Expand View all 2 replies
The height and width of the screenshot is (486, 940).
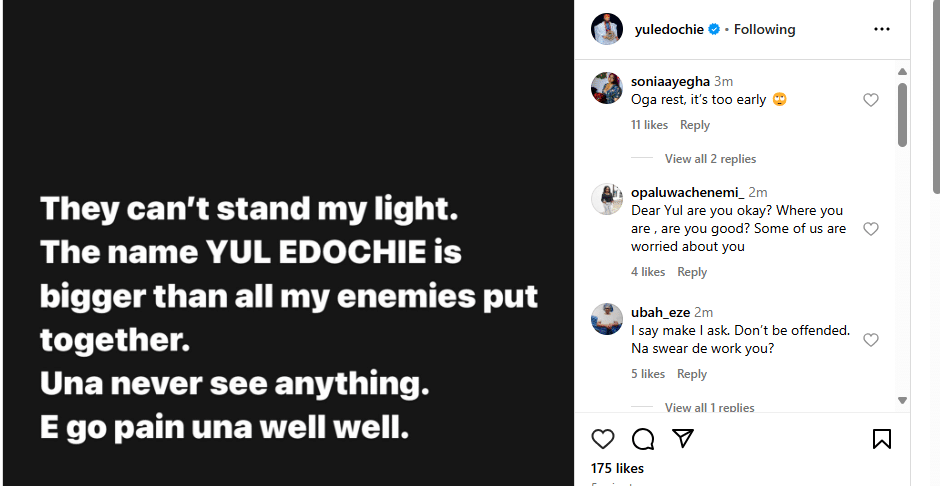[710, 159]
